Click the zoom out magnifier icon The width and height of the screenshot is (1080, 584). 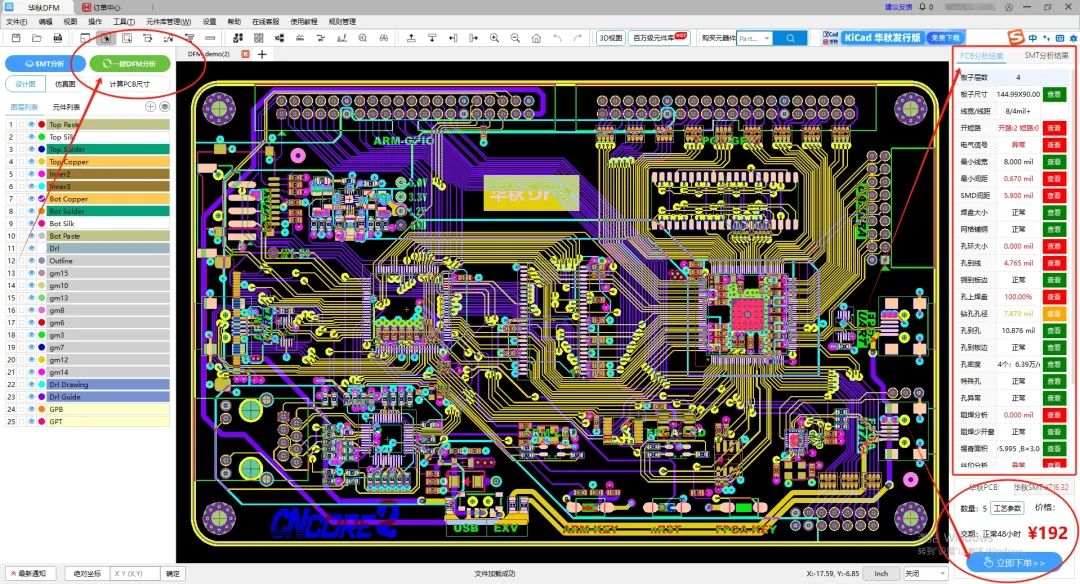coord(515,38)
